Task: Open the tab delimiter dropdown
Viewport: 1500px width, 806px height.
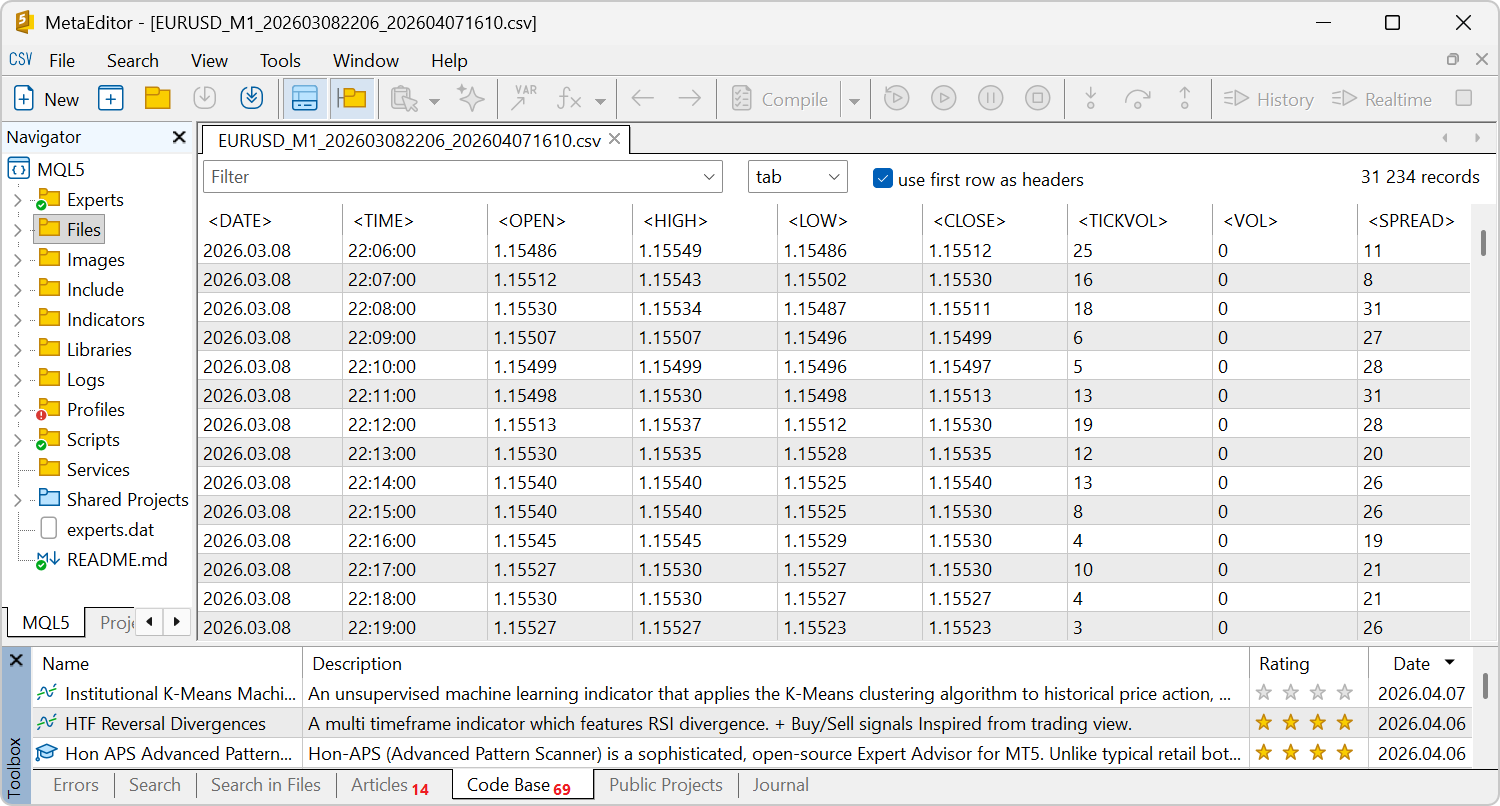Action: (x=797, y=176)
